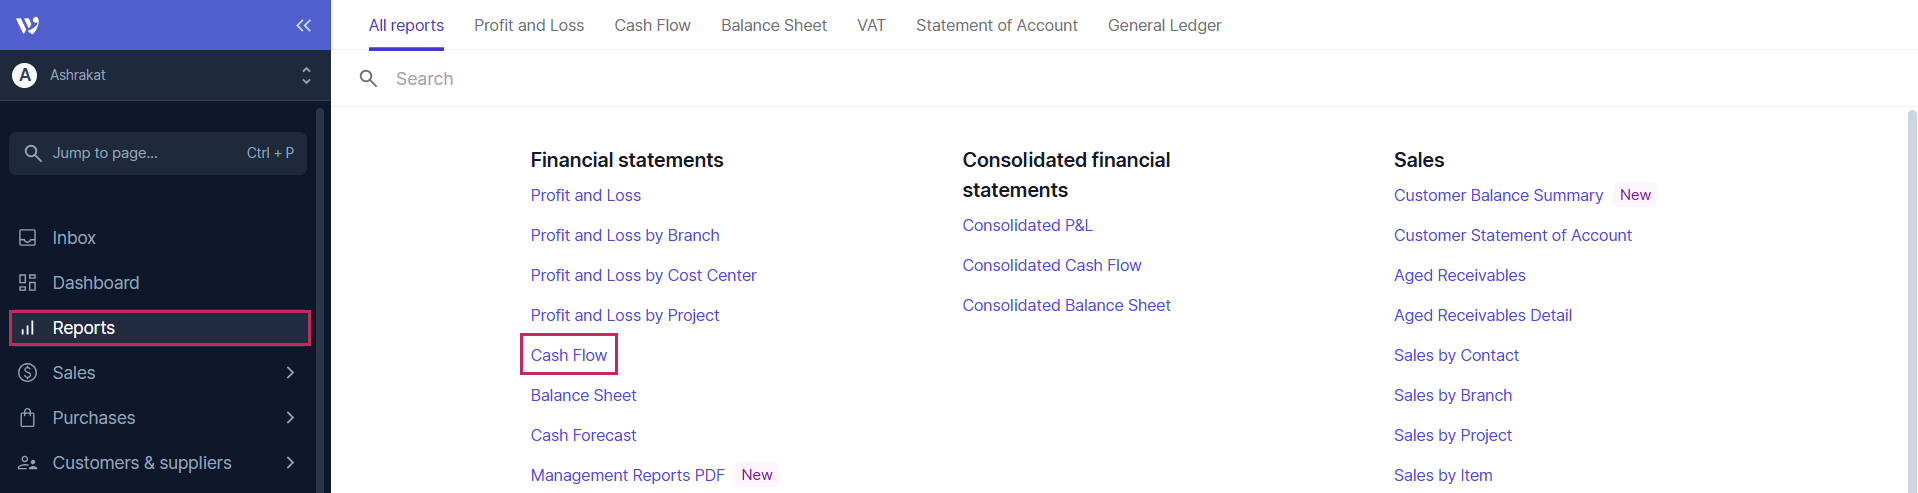Collapse the sidebar with double-chevron icon
The width and height of the screenshot is (1918, 493).
tap(303, 25)
